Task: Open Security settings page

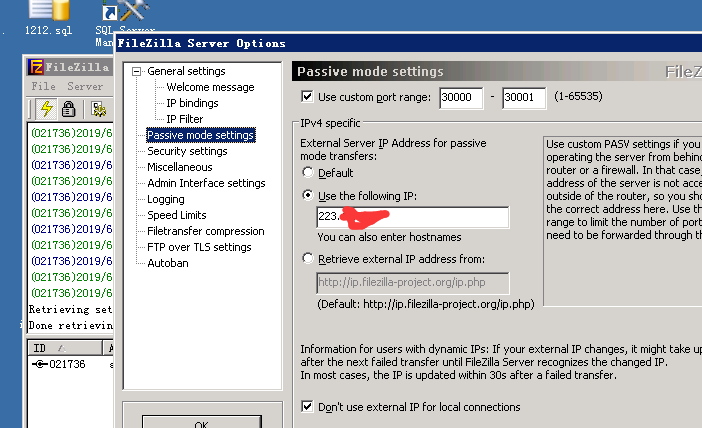Action: 187,151
